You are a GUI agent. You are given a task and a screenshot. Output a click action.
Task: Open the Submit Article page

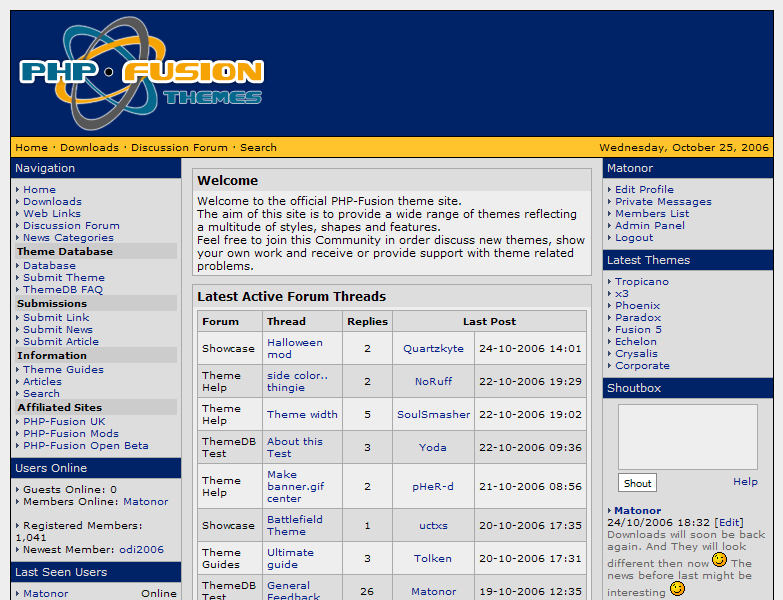tap(61, 341)
